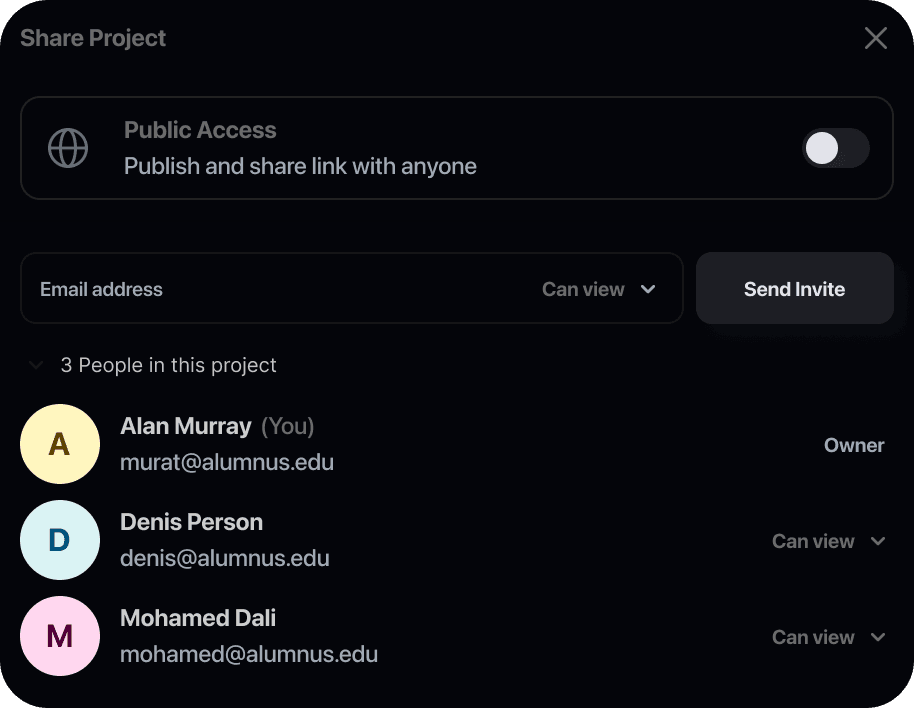Open Mohamed Dali's Can view permission dropdown
The width and height of the screenshot is (914, 708).
[829, 637]
